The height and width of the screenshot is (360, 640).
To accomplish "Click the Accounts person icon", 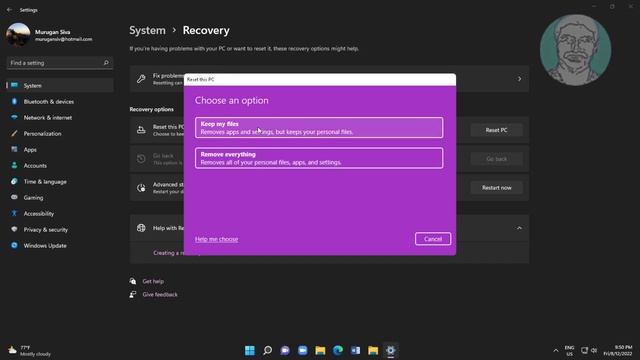I will tap(14, 165).
